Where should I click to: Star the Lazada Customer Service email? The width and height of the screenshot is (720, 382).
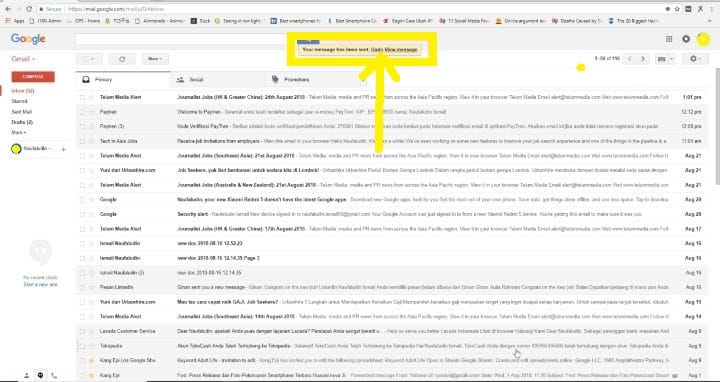click(x=91, y=331)
